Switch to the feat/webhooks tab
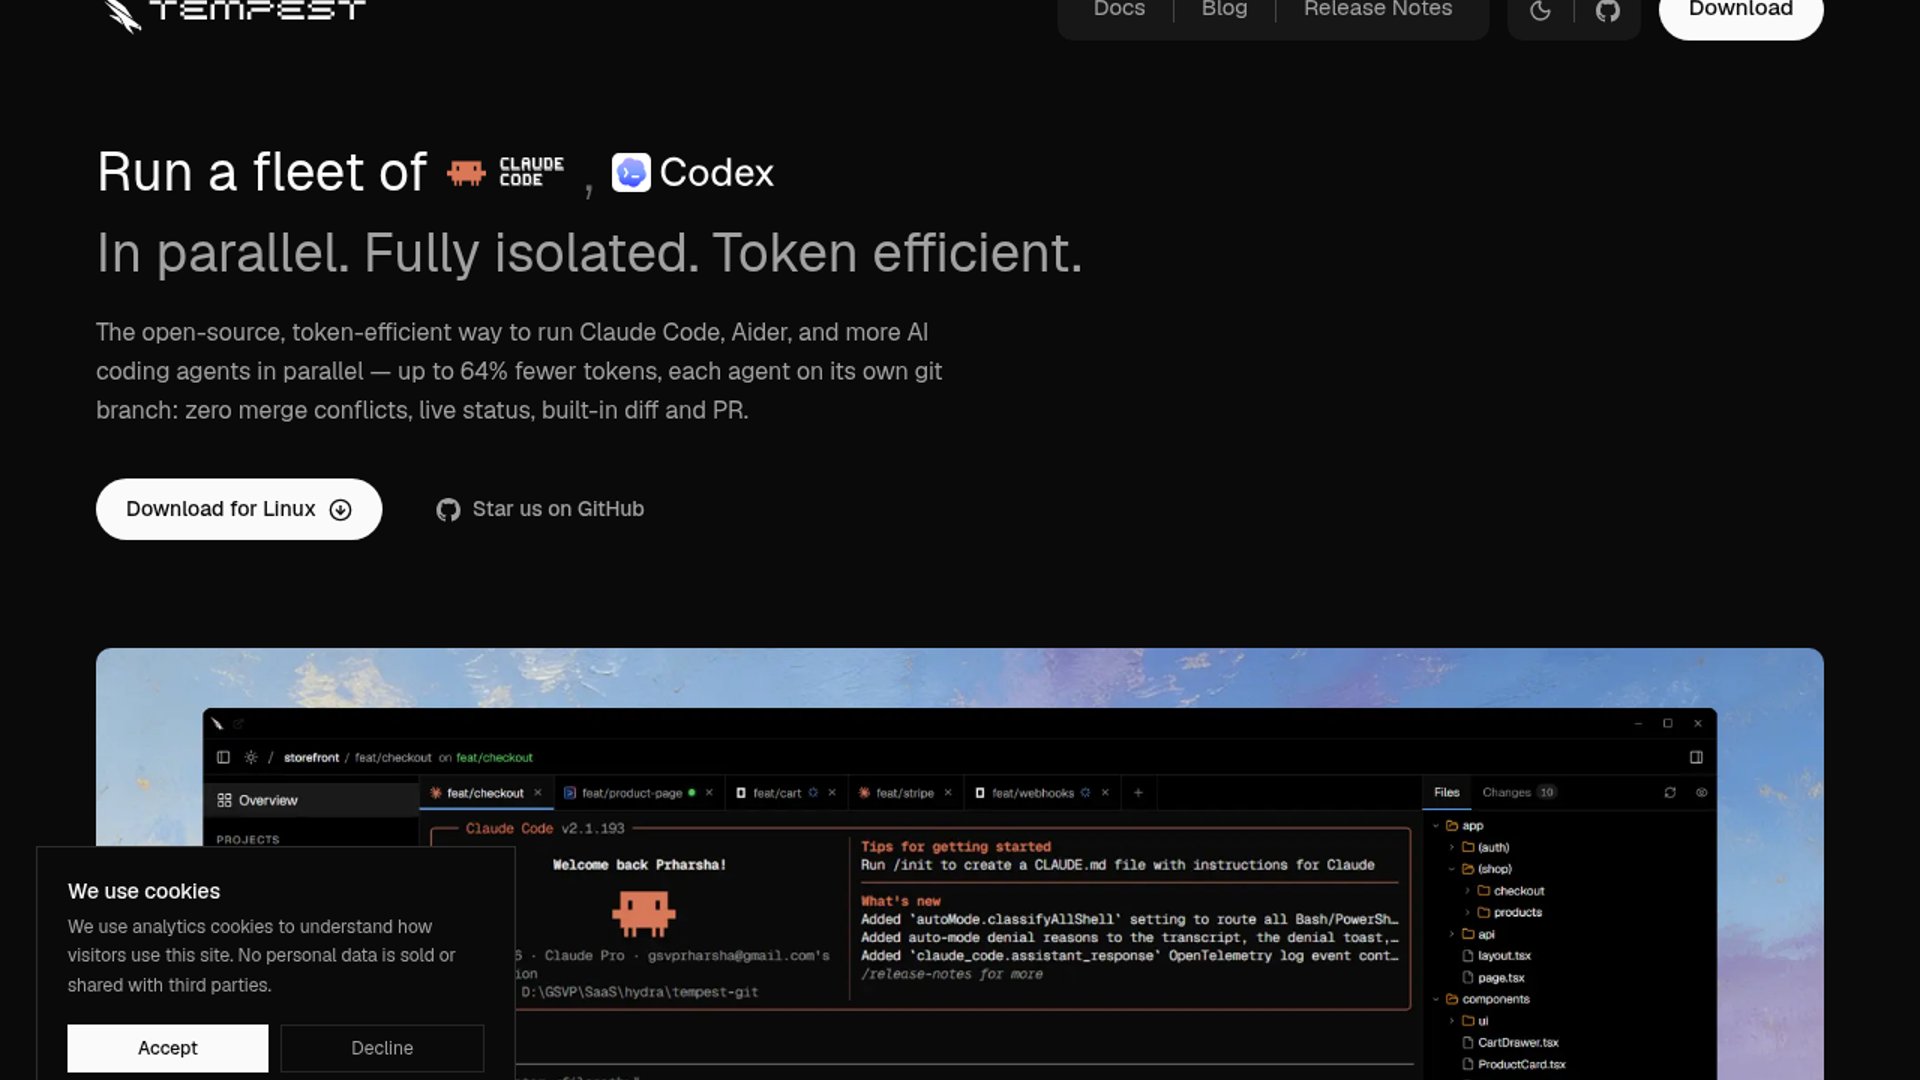 point(1032,793)
